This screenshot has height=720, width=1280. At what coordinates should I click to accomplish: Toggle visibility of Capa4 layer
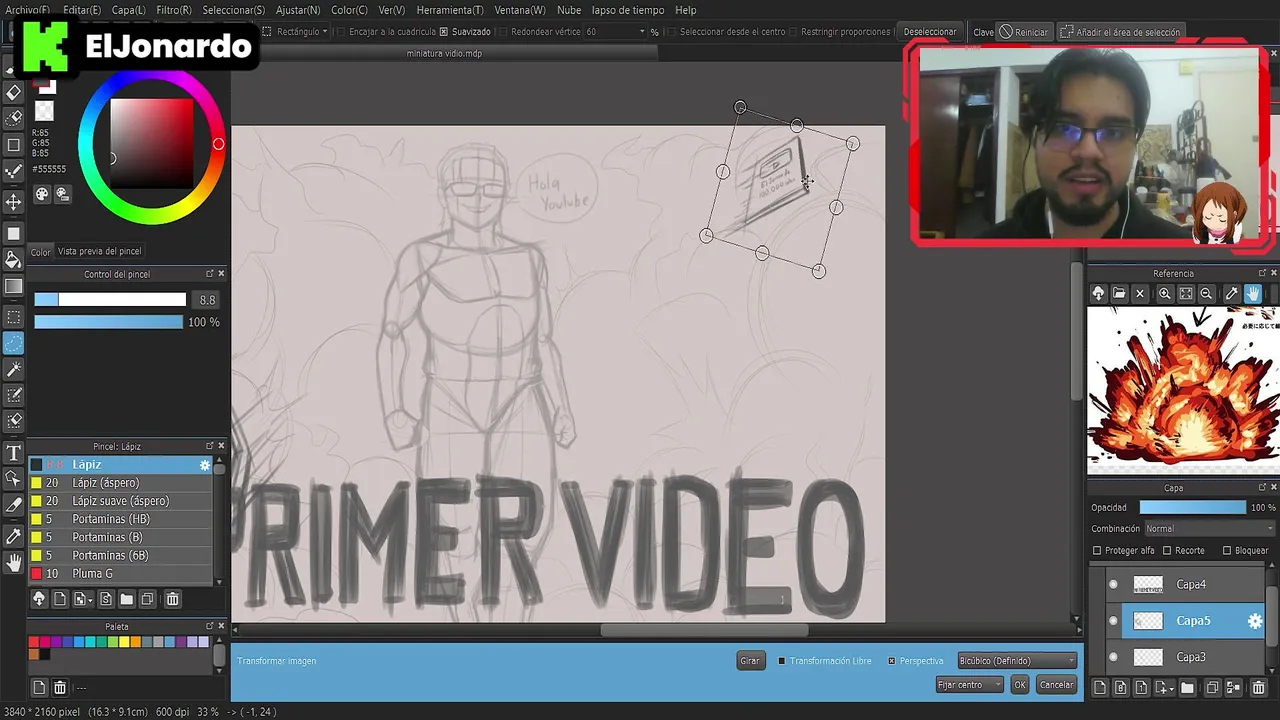(1113, 585)
